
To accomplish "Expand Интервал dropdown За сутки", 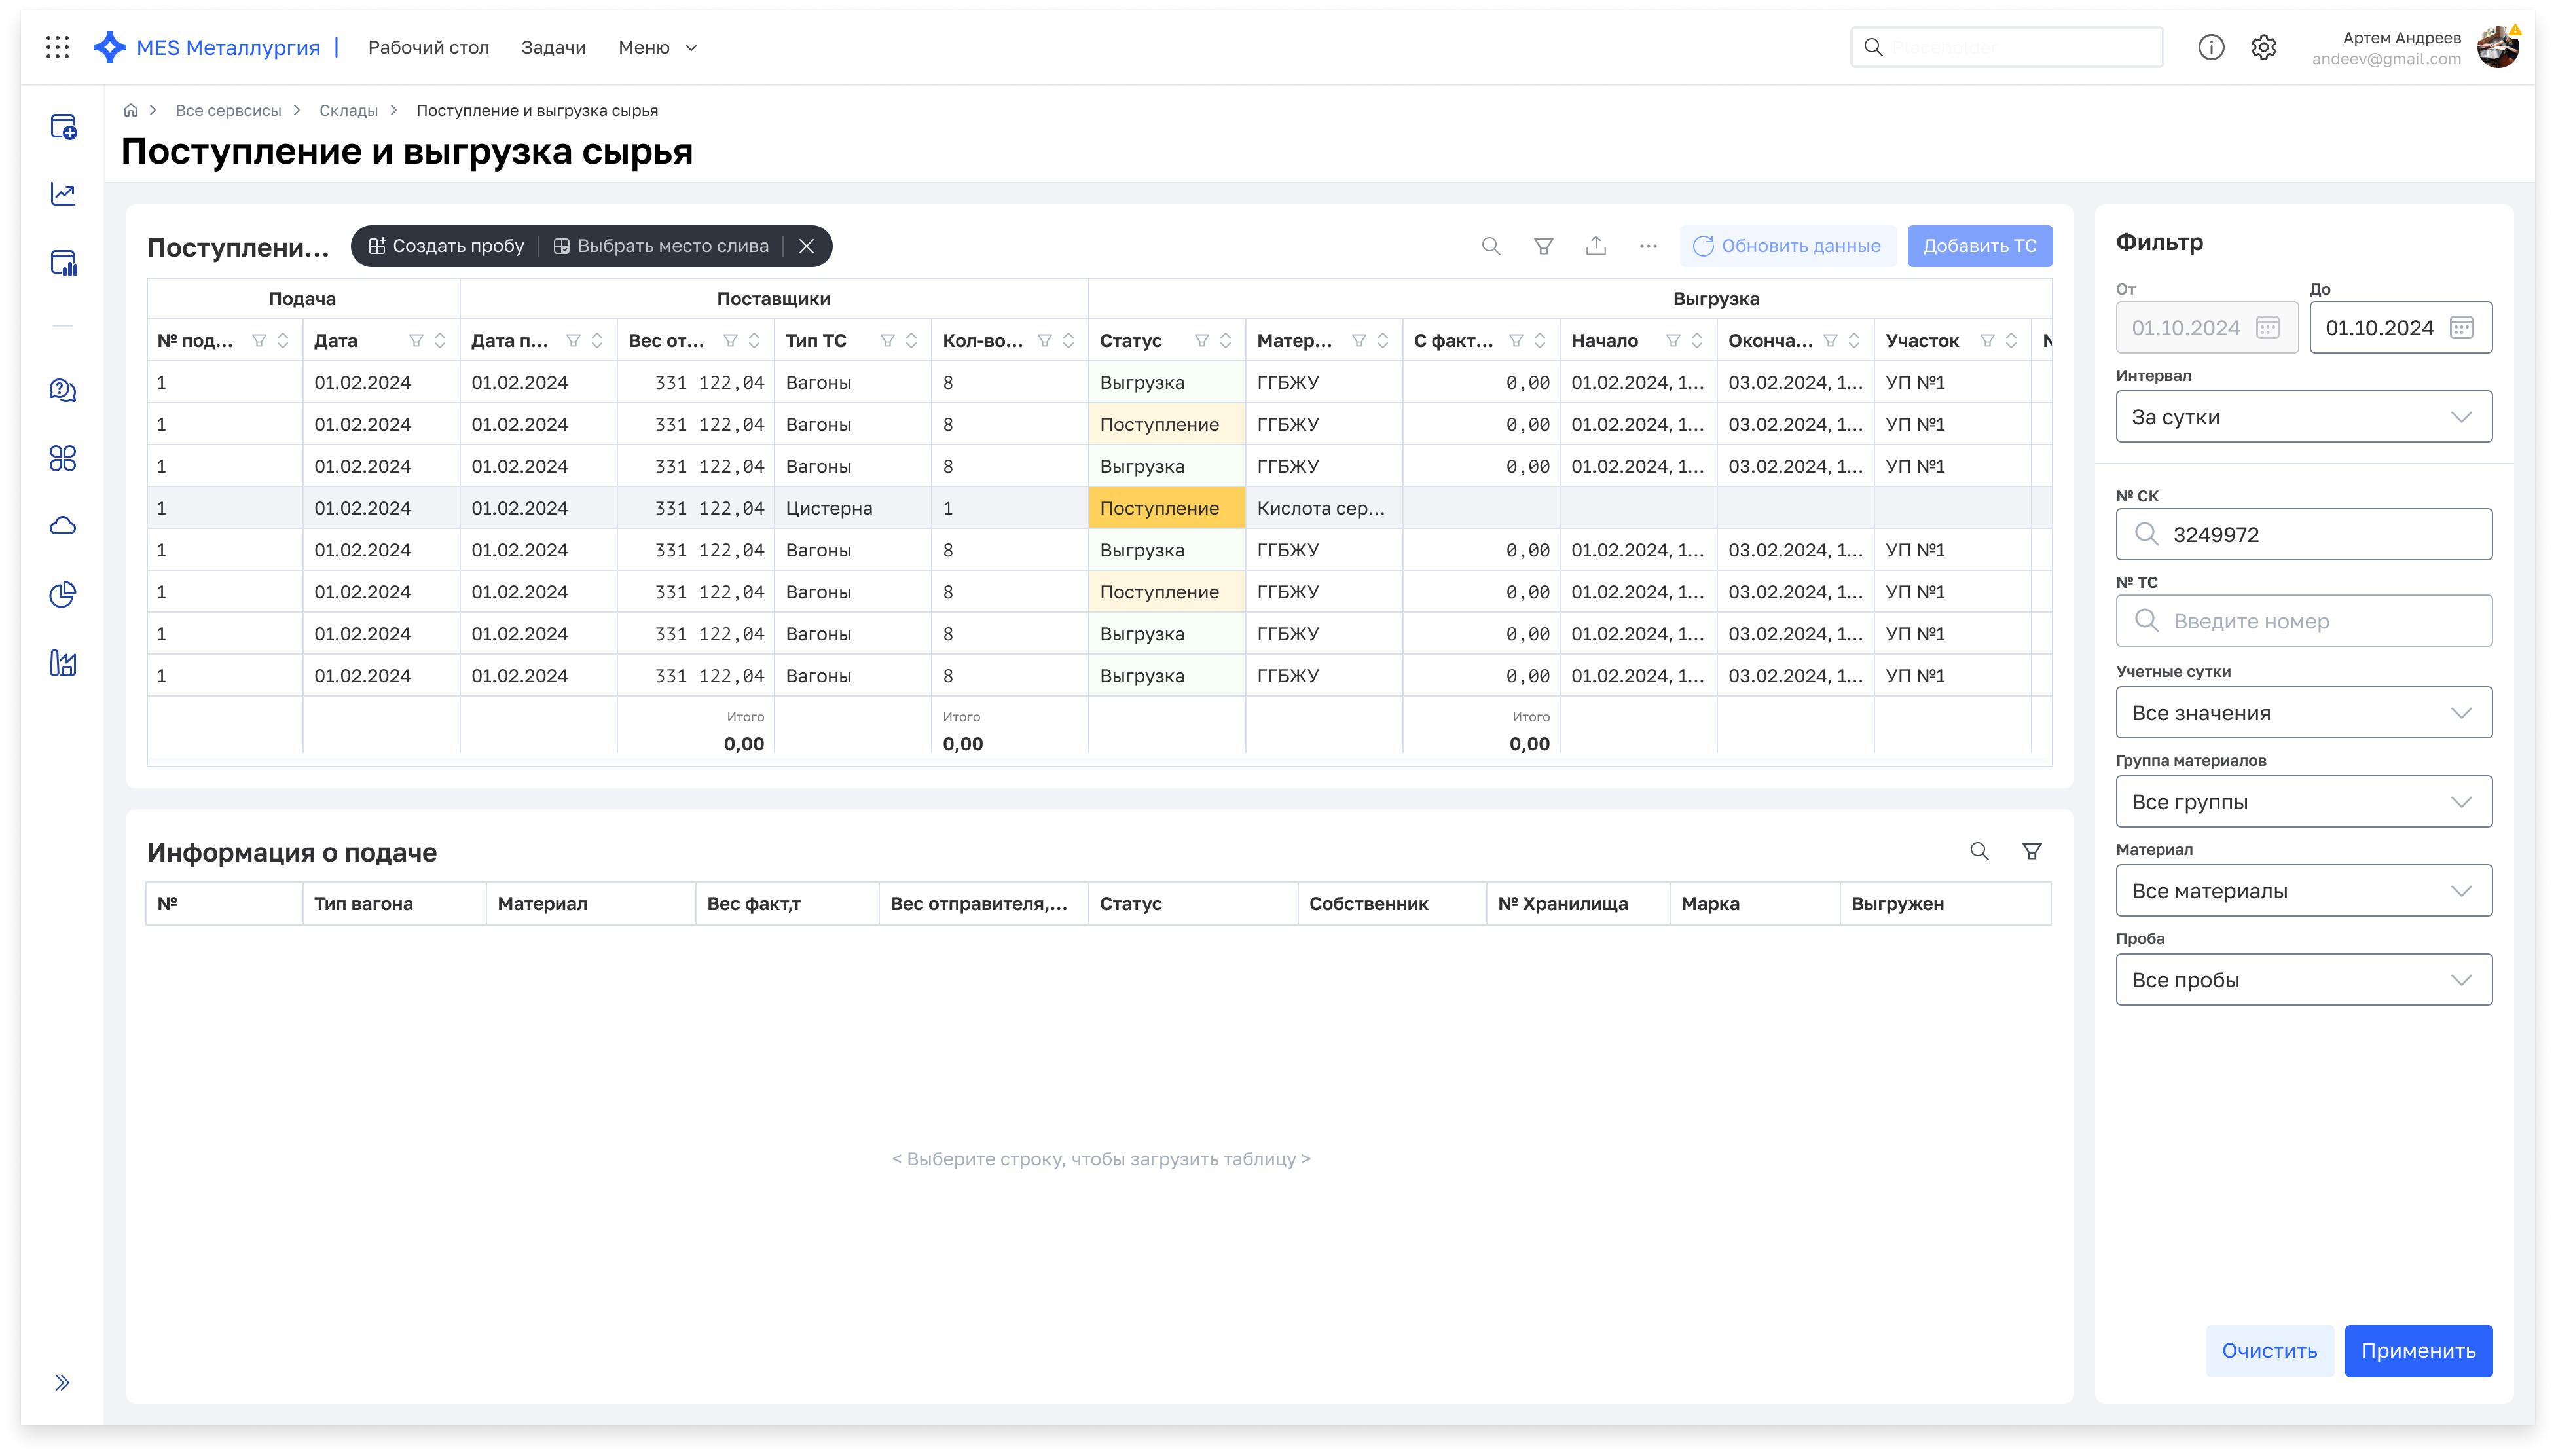I will coord(2303,417).
